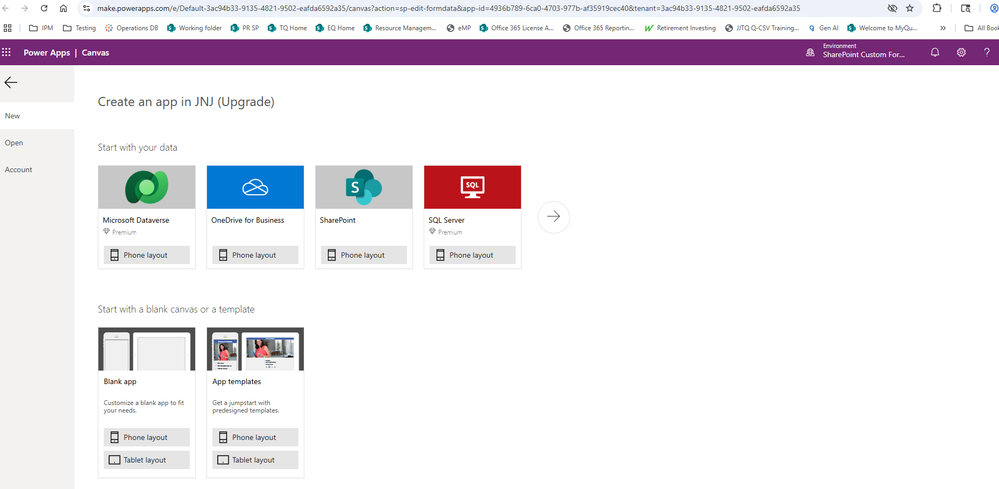Click the App templates preview thumbnail

click(255, 349)
